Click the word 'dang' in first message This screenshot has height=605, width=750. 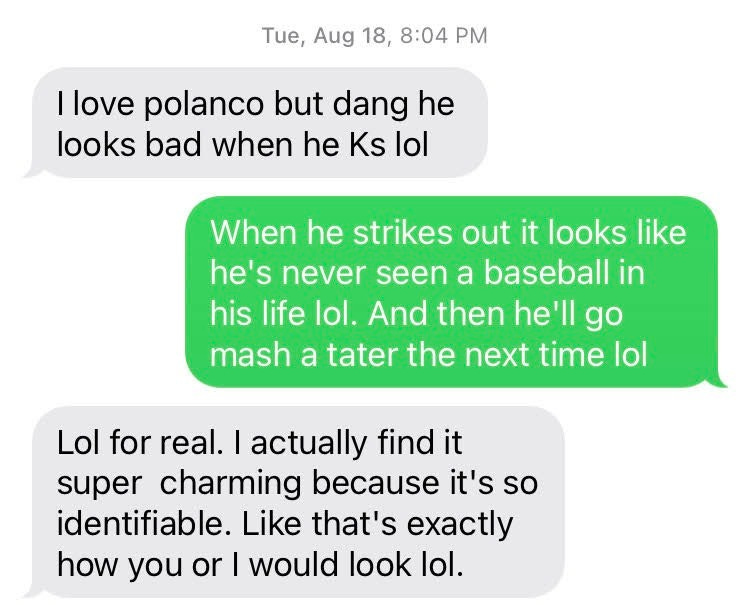pyautogui.click(x=370, y=104)
